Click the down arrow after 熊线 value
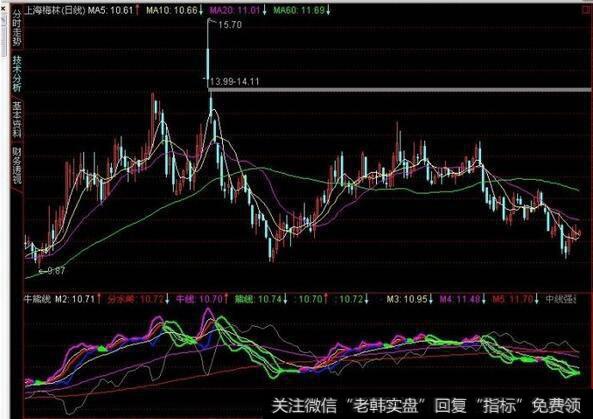The width and height of the screenshot is (593, 419). pos(285,300)
